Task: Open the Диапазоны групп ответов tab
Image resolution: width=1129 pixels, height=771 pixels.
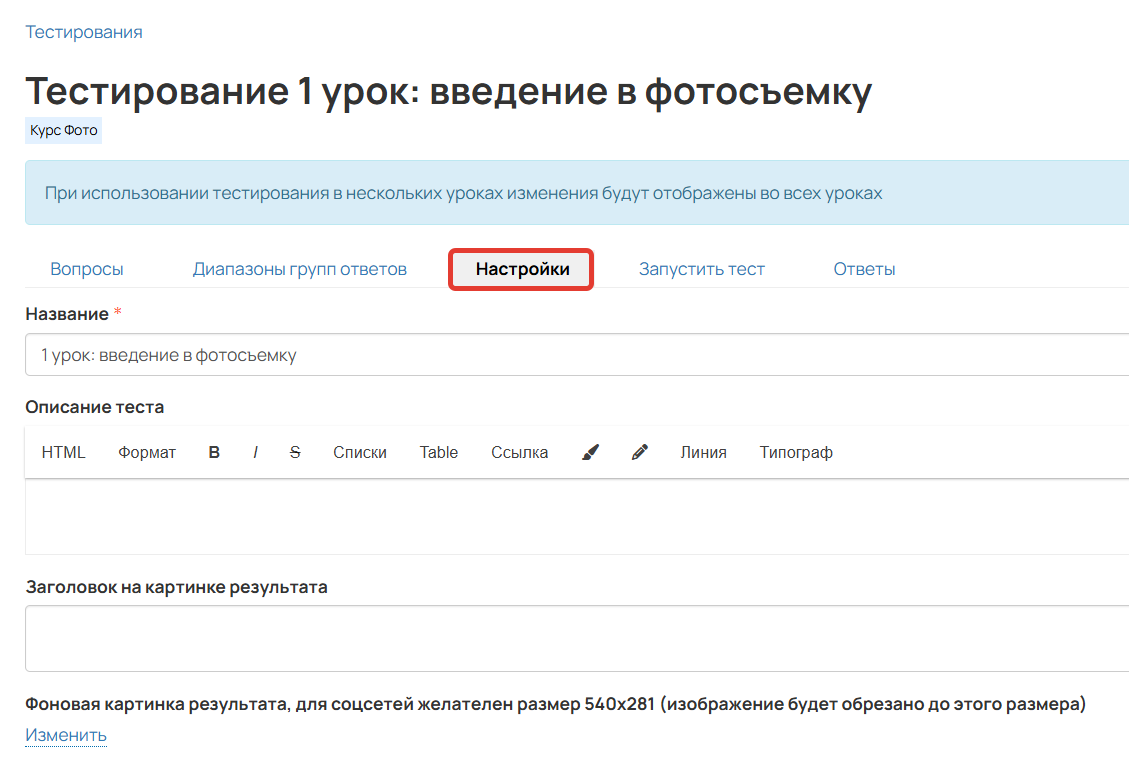Action: coord(298,268)
